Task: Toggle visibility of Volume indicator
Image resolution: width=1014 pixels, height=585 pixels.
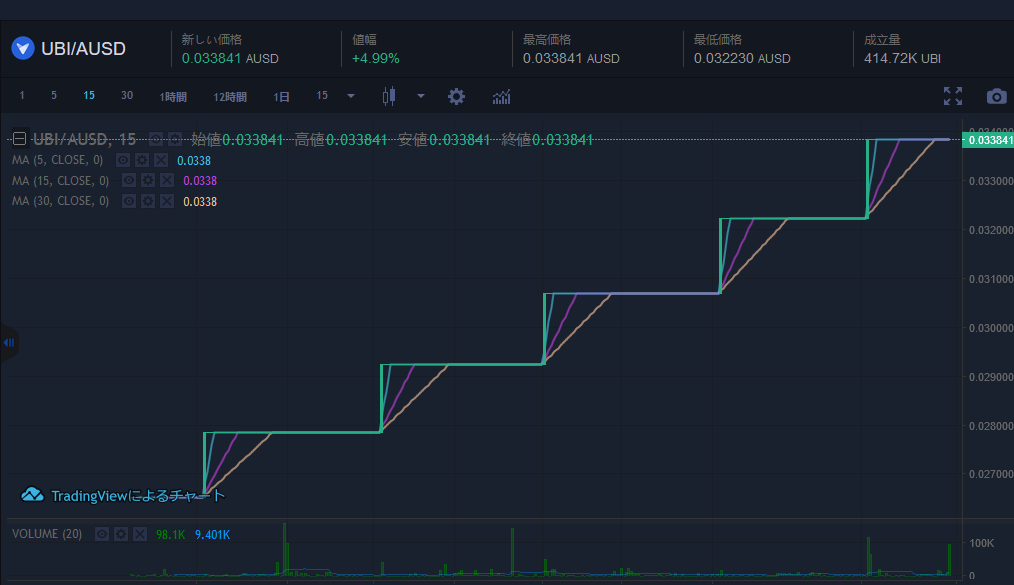Action: click(x=102, y=535)
